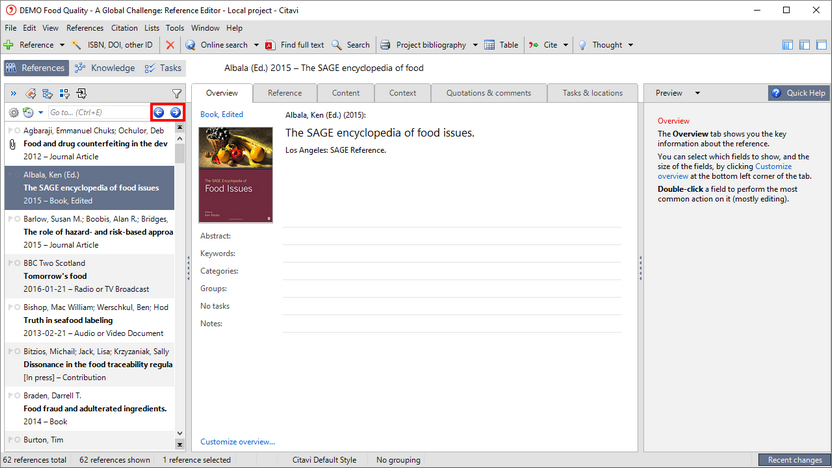The image size is (832, 468).
Task: Click the blue back navigation arrow
Action: (x=159, y=112)
